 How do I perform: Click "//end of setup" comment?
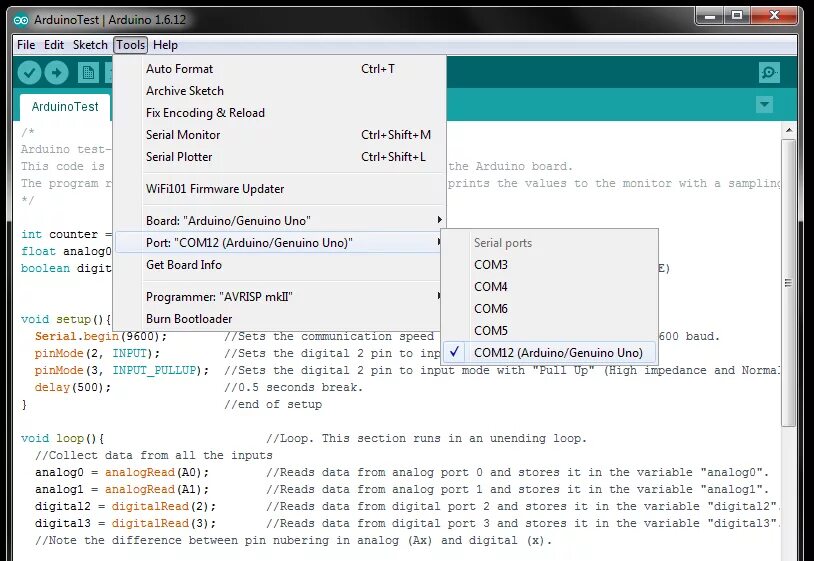(x=273, y=404)
